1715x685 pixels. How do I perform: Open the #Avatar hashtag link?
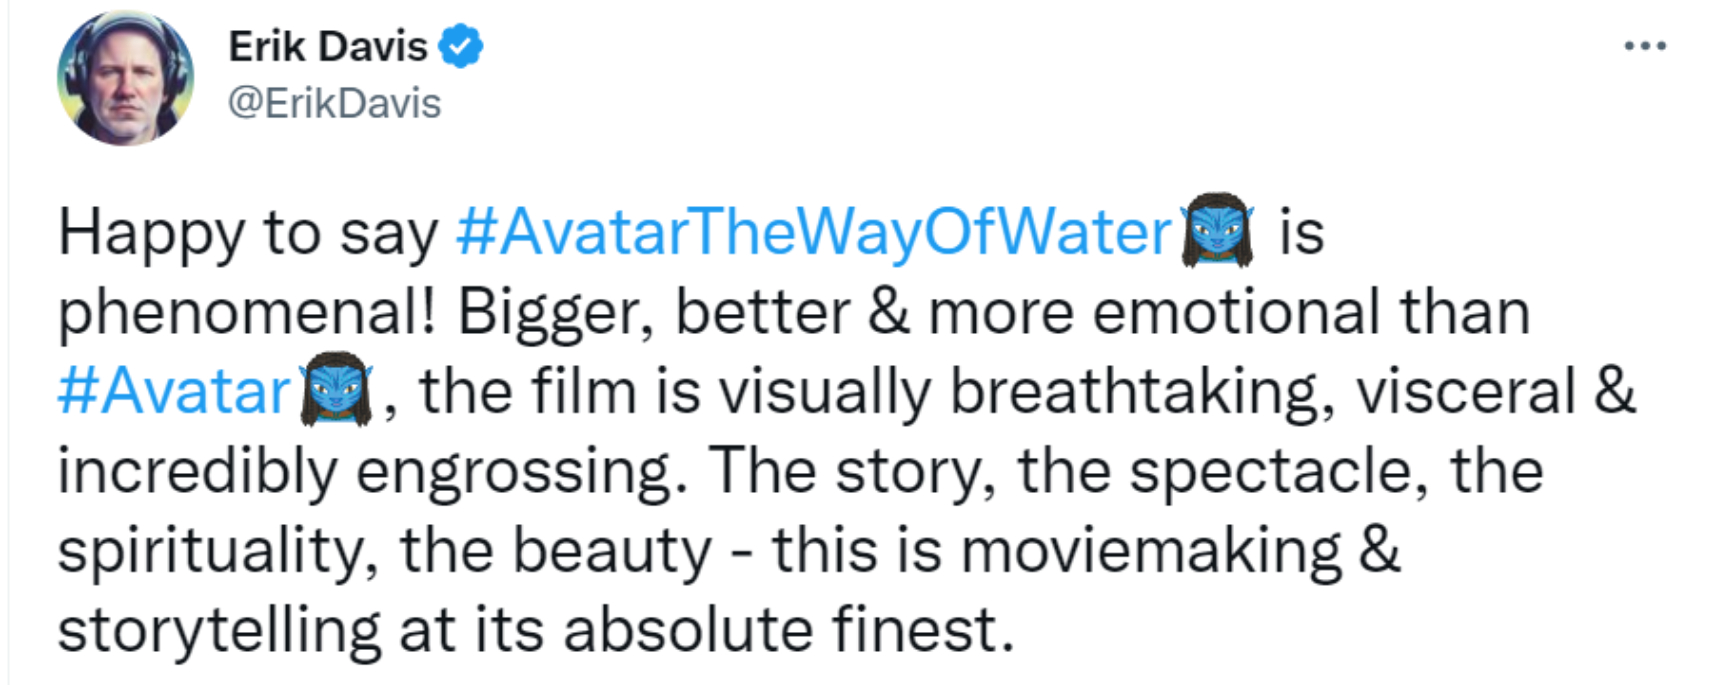(174, 391)
